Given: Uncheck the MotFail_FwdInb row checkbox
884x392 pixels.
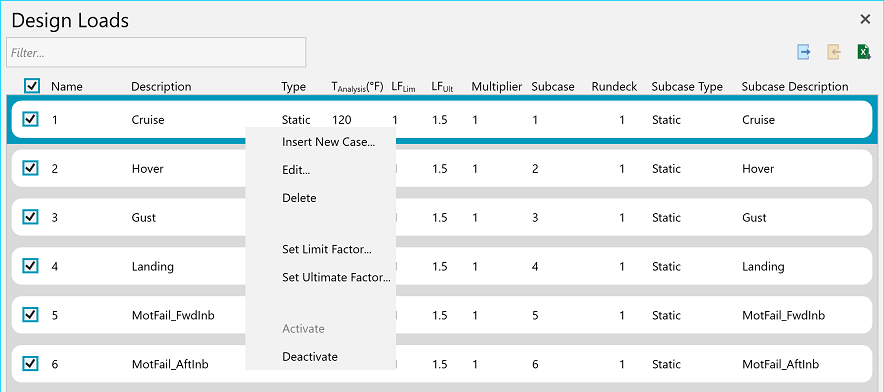Looking at the screenshot, I should pyautogui.click(x=30, y=315).
